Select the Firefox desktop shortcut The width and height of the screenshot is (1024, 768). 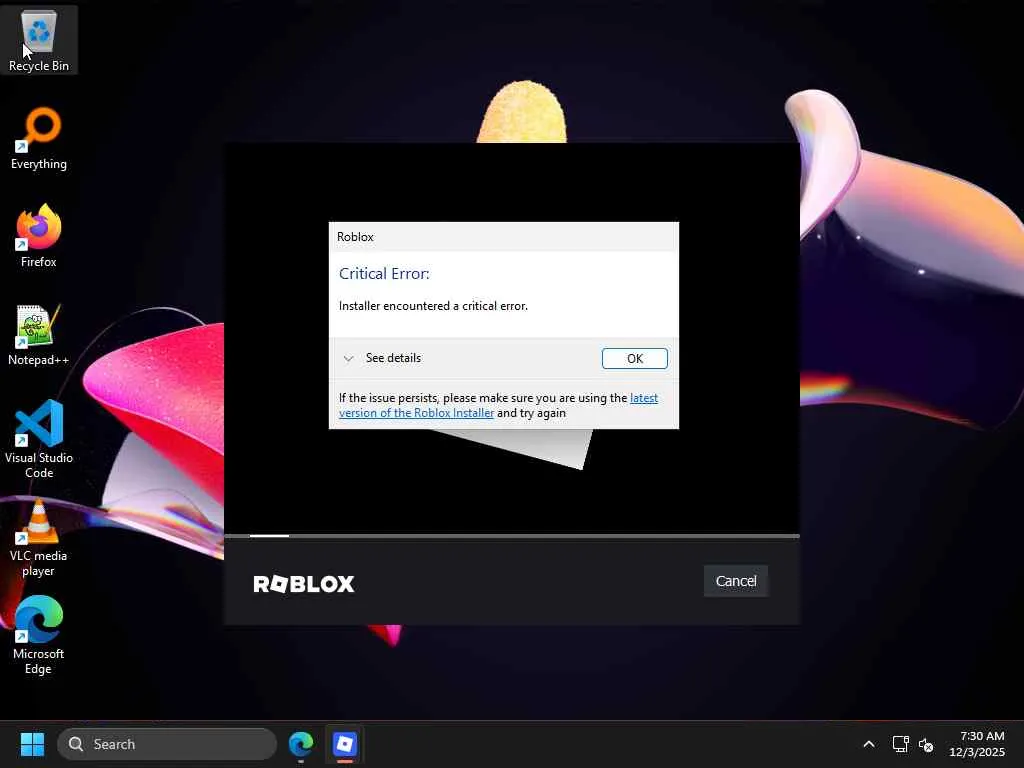click(39, 236)
